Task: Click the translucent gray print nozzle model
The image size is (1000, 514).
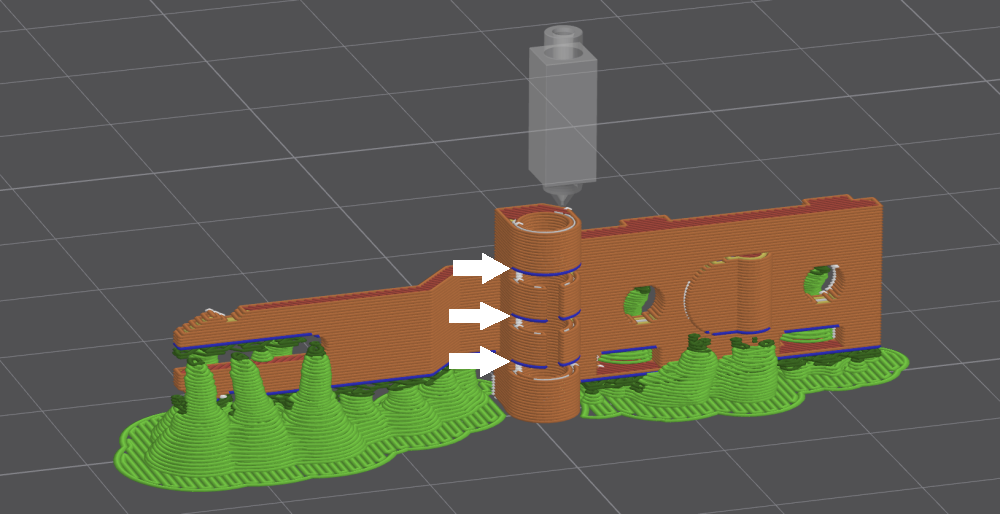Action: pos(563,115)
